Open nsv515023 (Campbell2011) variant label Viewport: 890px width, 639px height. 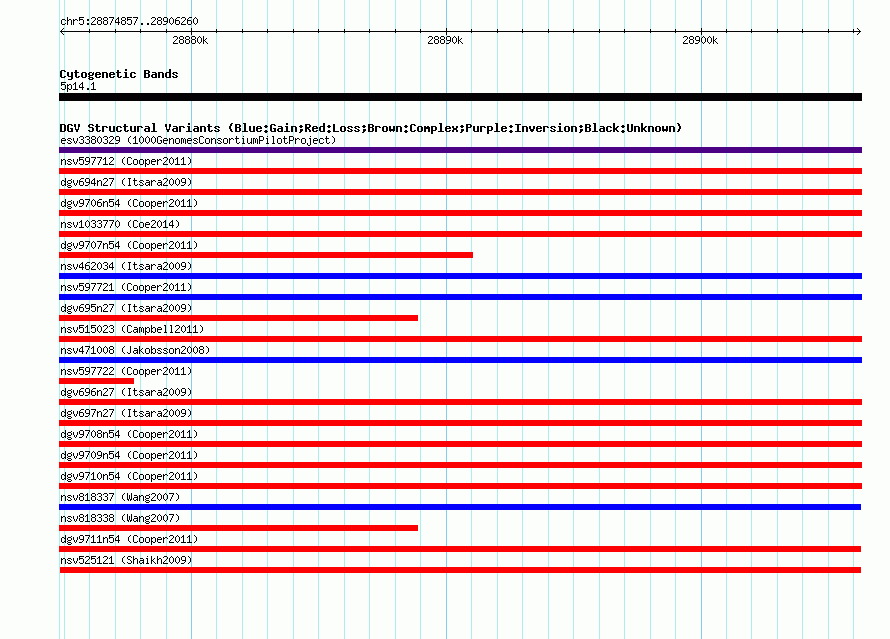point(132,329)
